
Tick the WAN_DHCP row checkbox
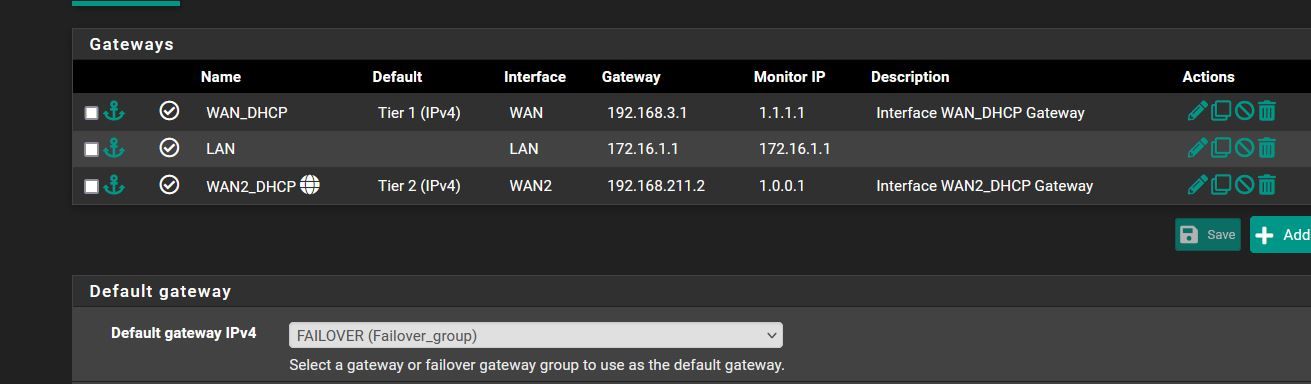click(x=91, y=113)
